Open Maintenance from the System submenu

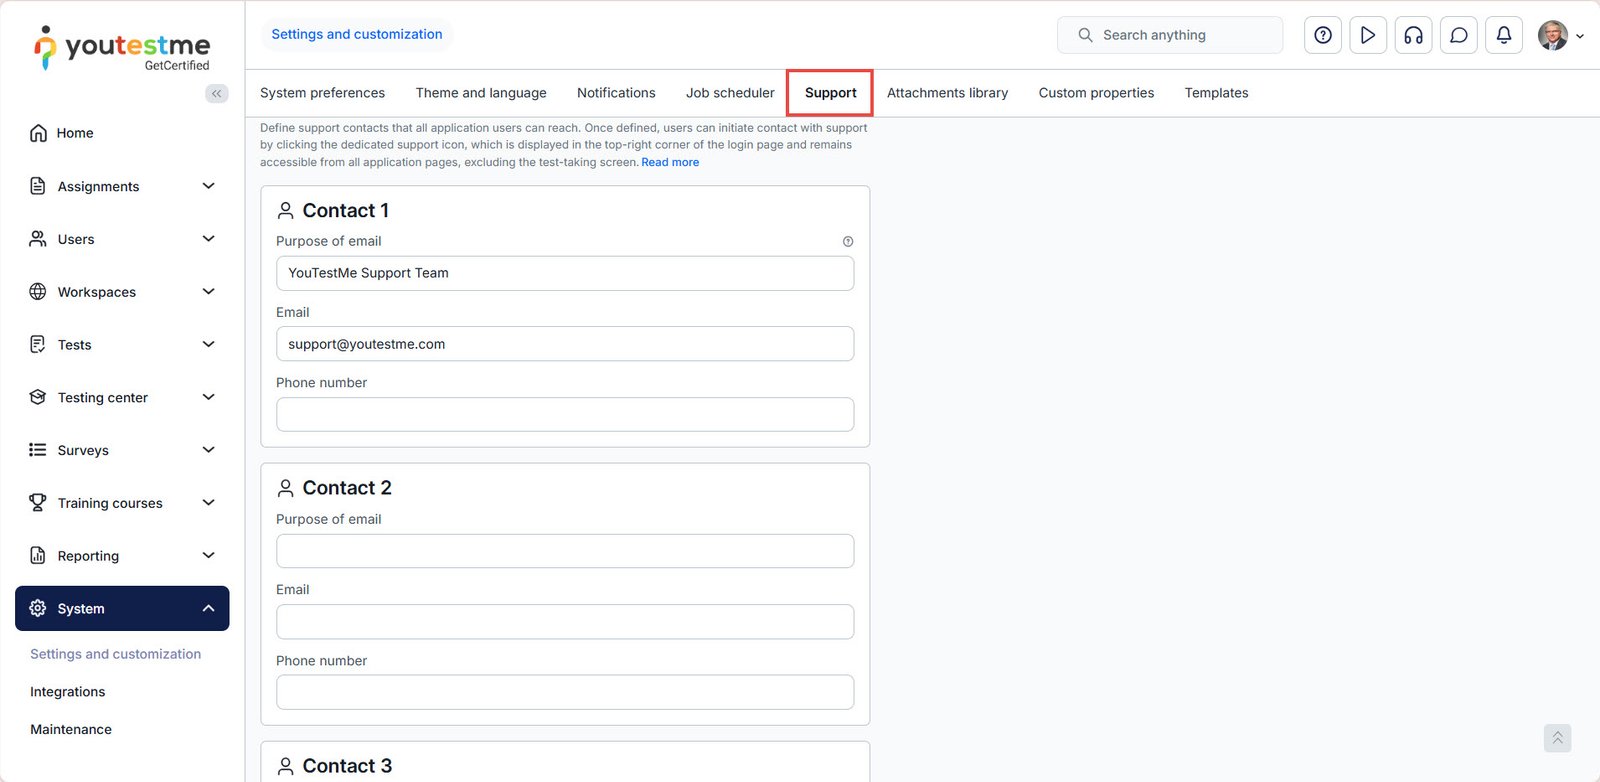pyautogui.click(x=71, y=729)
